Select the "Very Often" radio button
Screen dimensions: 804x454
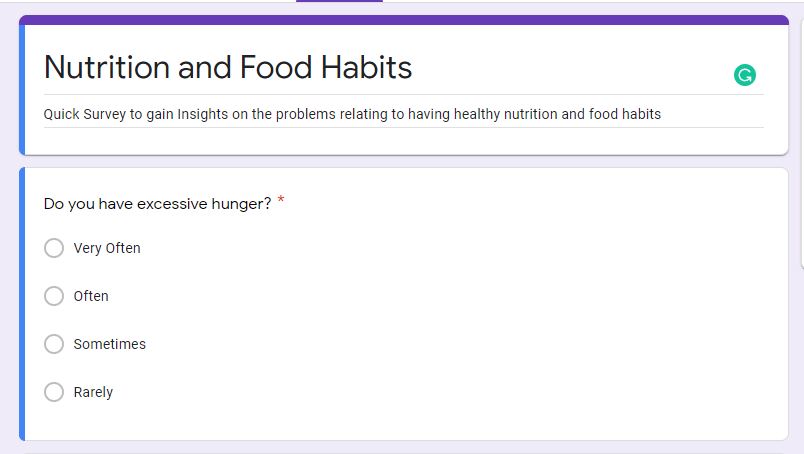click(54, 248)
